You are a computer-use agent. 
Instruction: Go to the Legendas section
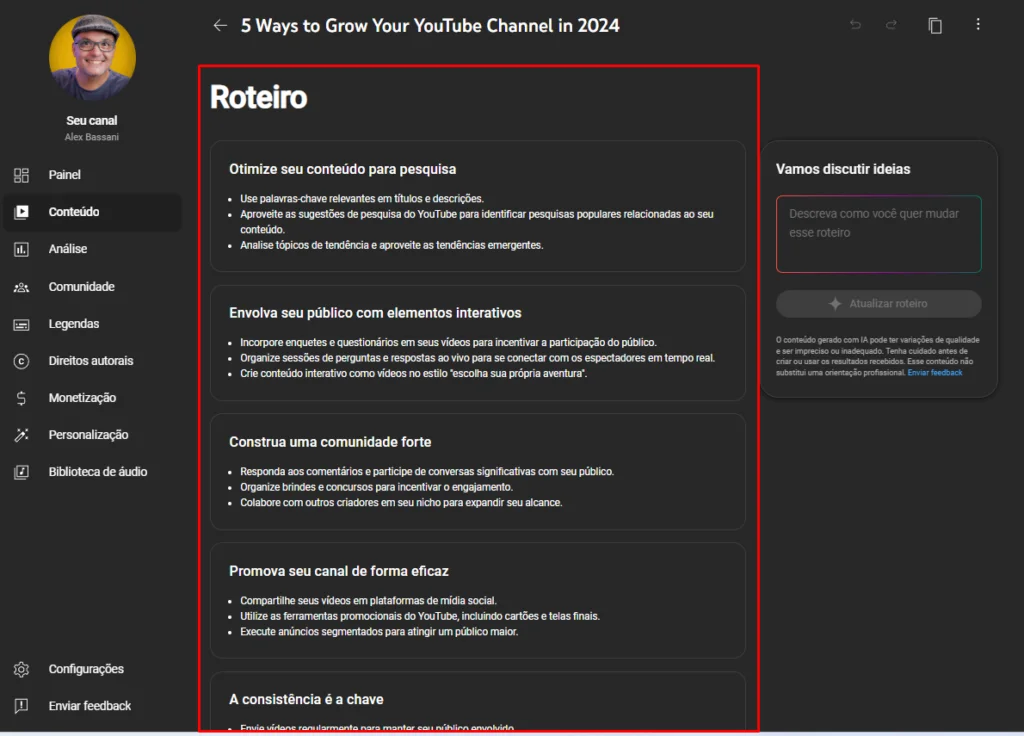pyautogui.click(x=74, y=324)
